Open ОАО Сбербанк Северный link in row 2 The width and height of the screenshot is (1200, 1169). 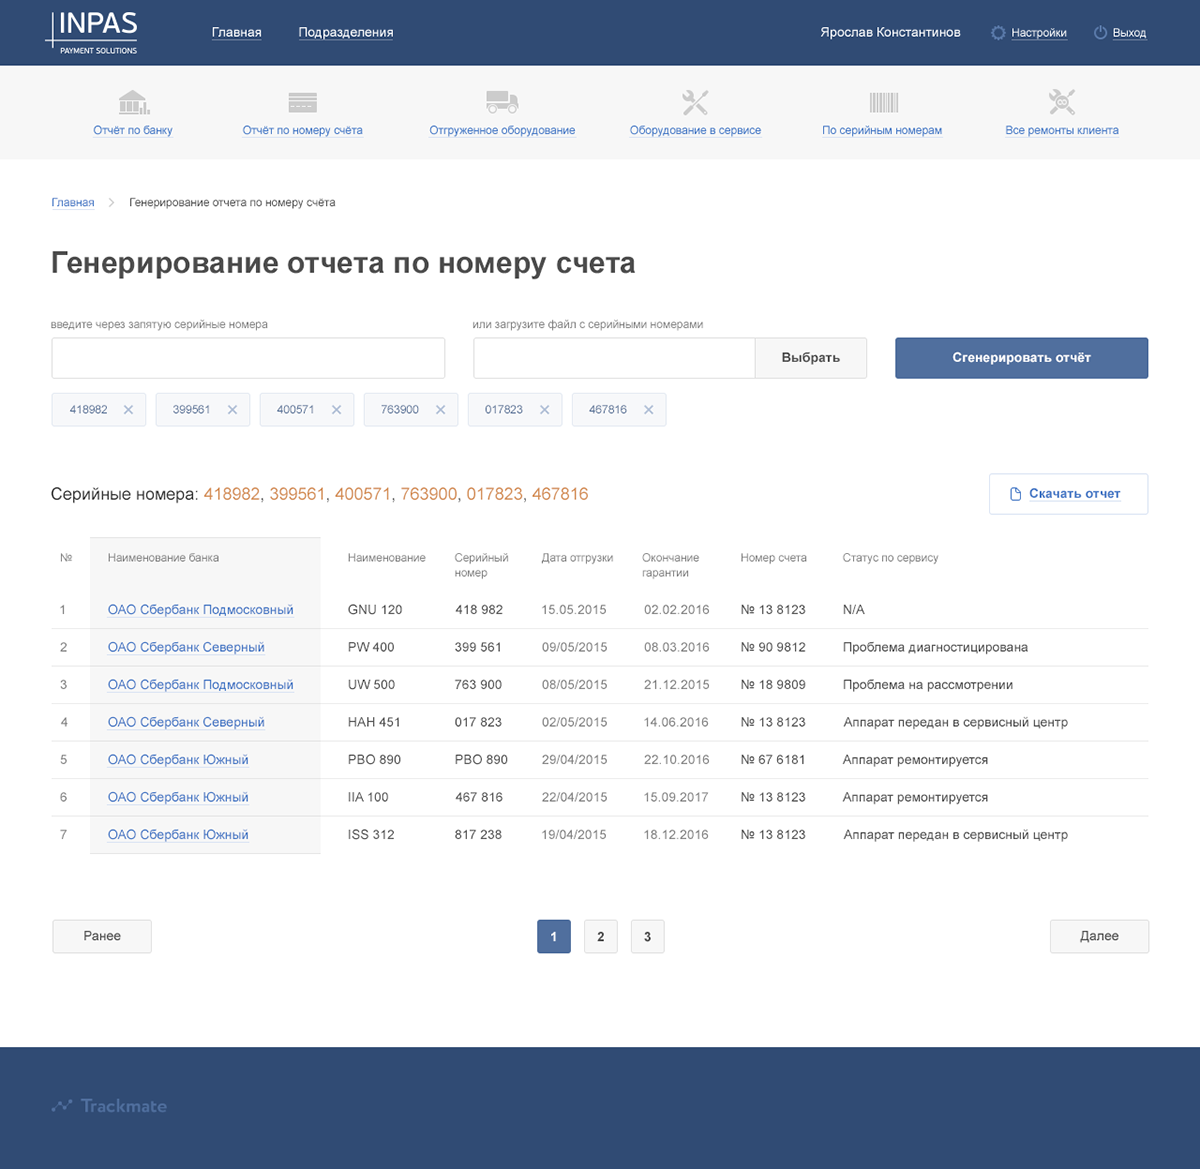tap(186, 648)
